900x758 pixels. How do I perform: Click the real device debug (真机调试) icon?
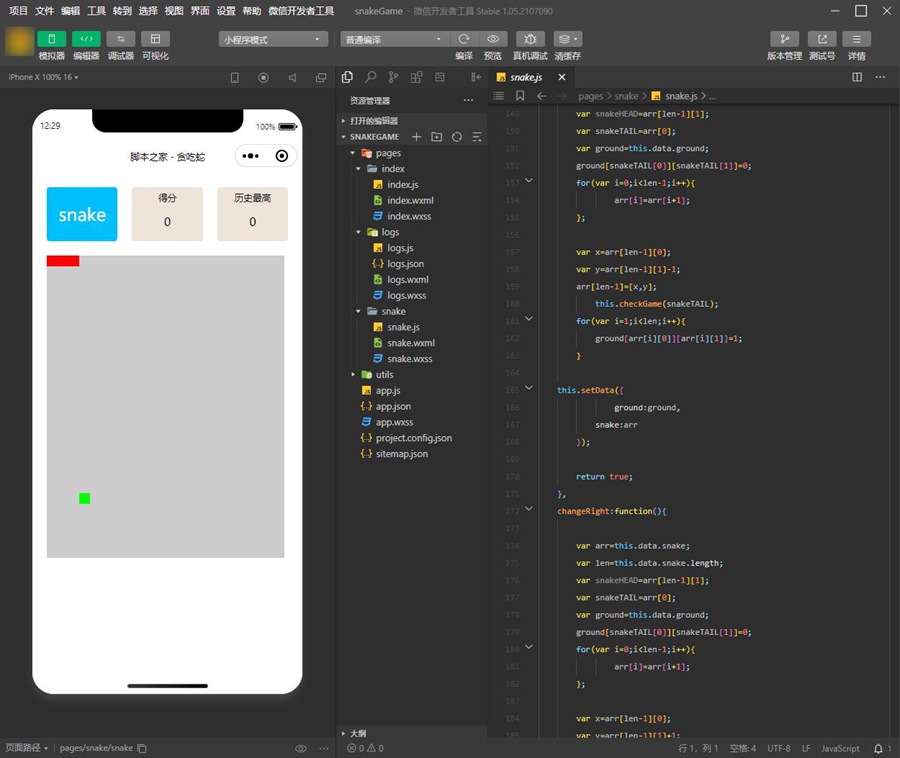pos(530,39)
